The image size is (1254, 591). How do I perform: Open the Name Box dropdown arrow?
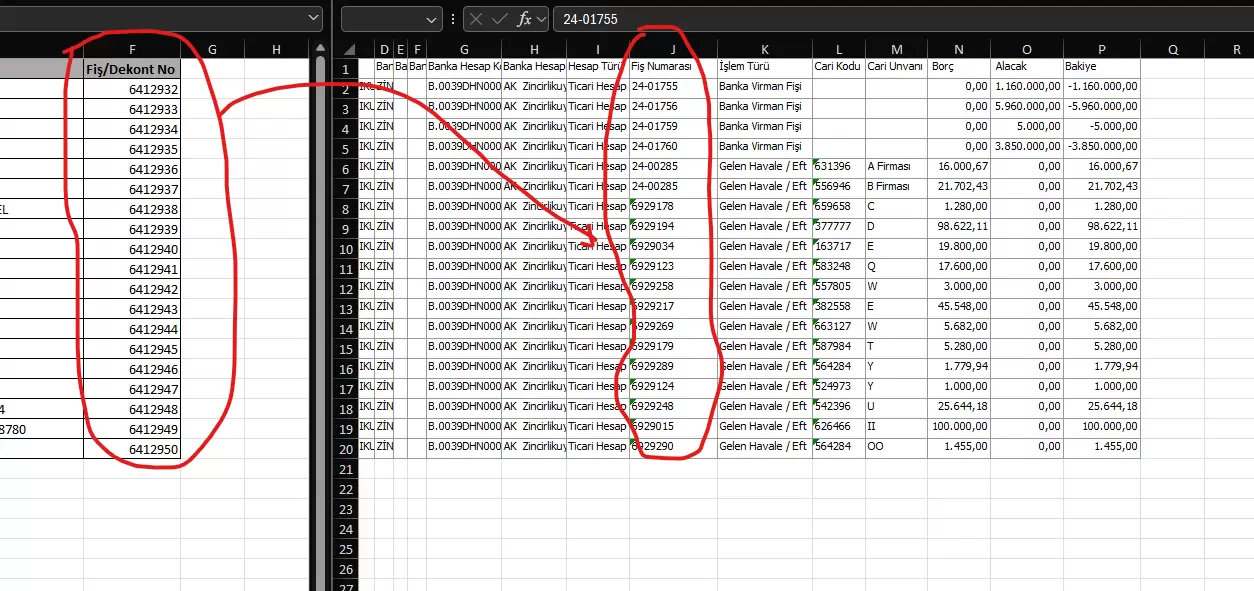[432, 19]
